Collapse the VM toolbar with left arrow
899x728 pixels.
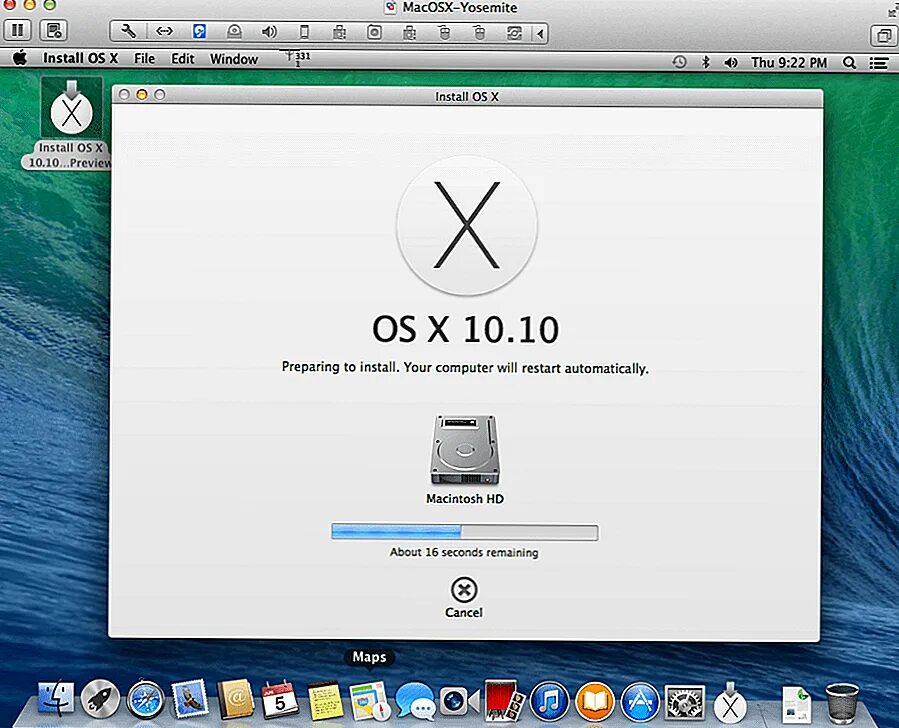point(540,34)
